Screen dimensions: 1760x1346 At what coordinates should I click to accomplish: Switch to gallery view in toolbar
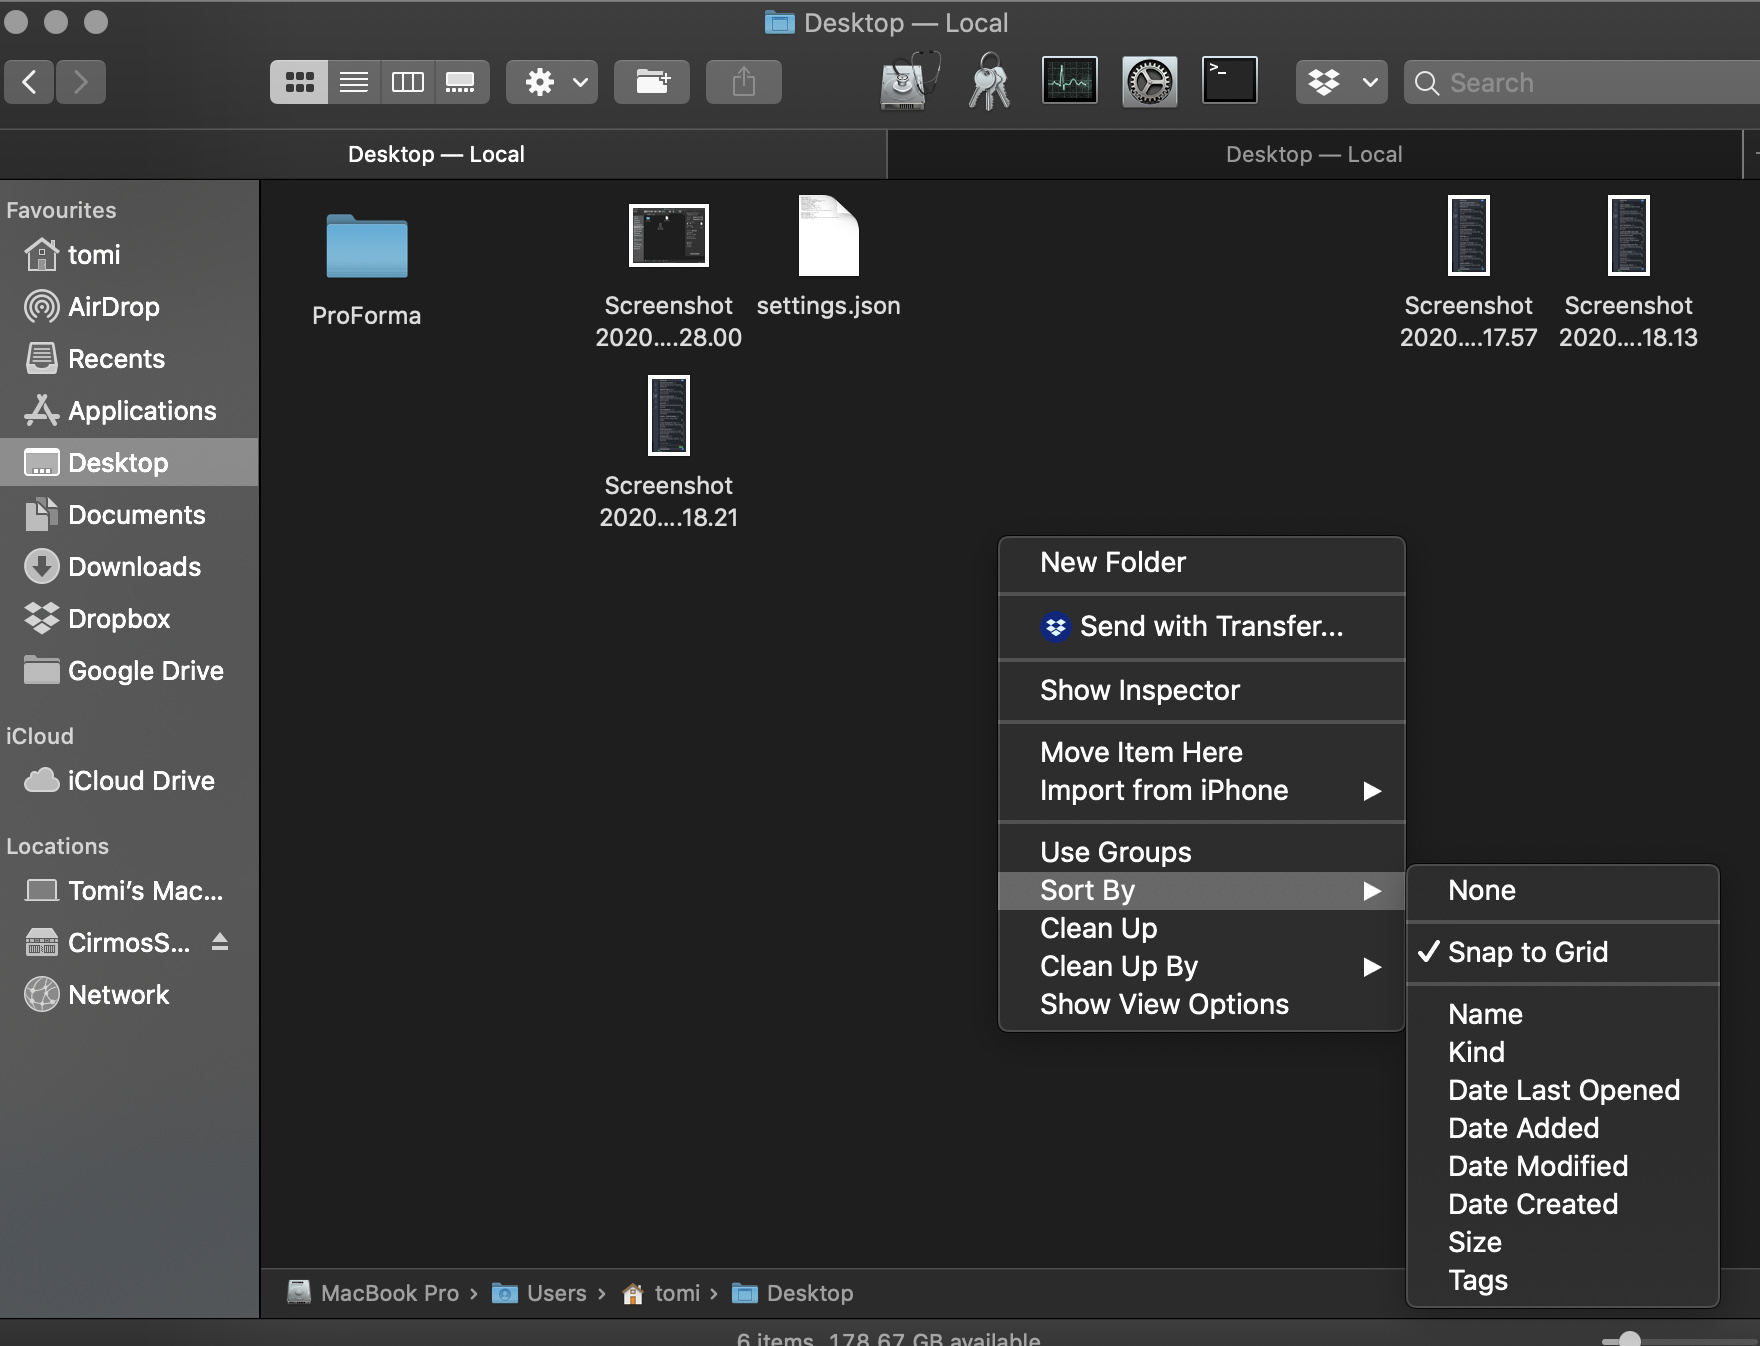(460, 82)
